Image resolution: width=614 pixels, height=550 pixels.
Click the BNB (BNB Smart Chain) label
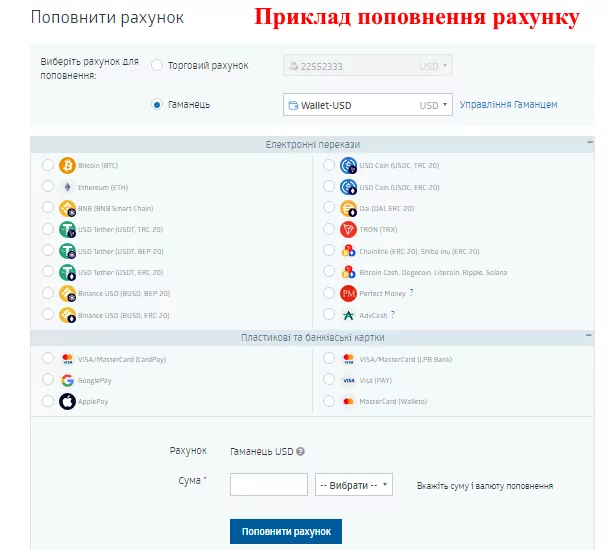pyautogui.click(x=116, y=208)
